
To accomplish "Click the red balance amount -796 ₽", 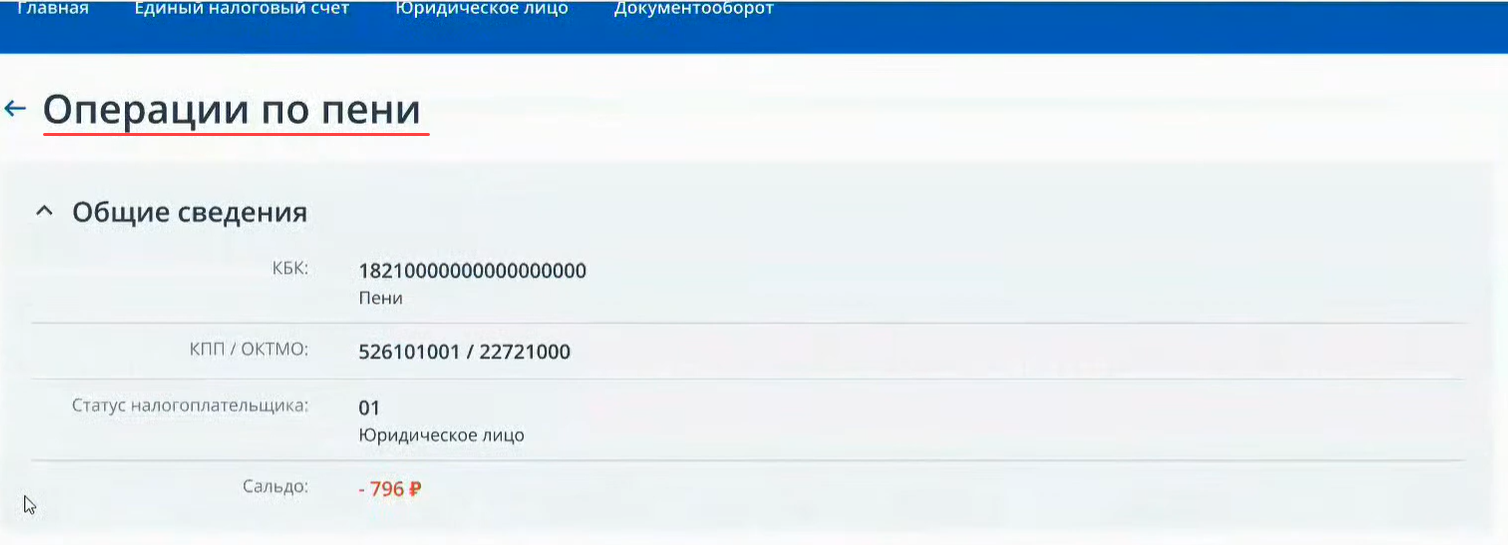I will 390,490.
